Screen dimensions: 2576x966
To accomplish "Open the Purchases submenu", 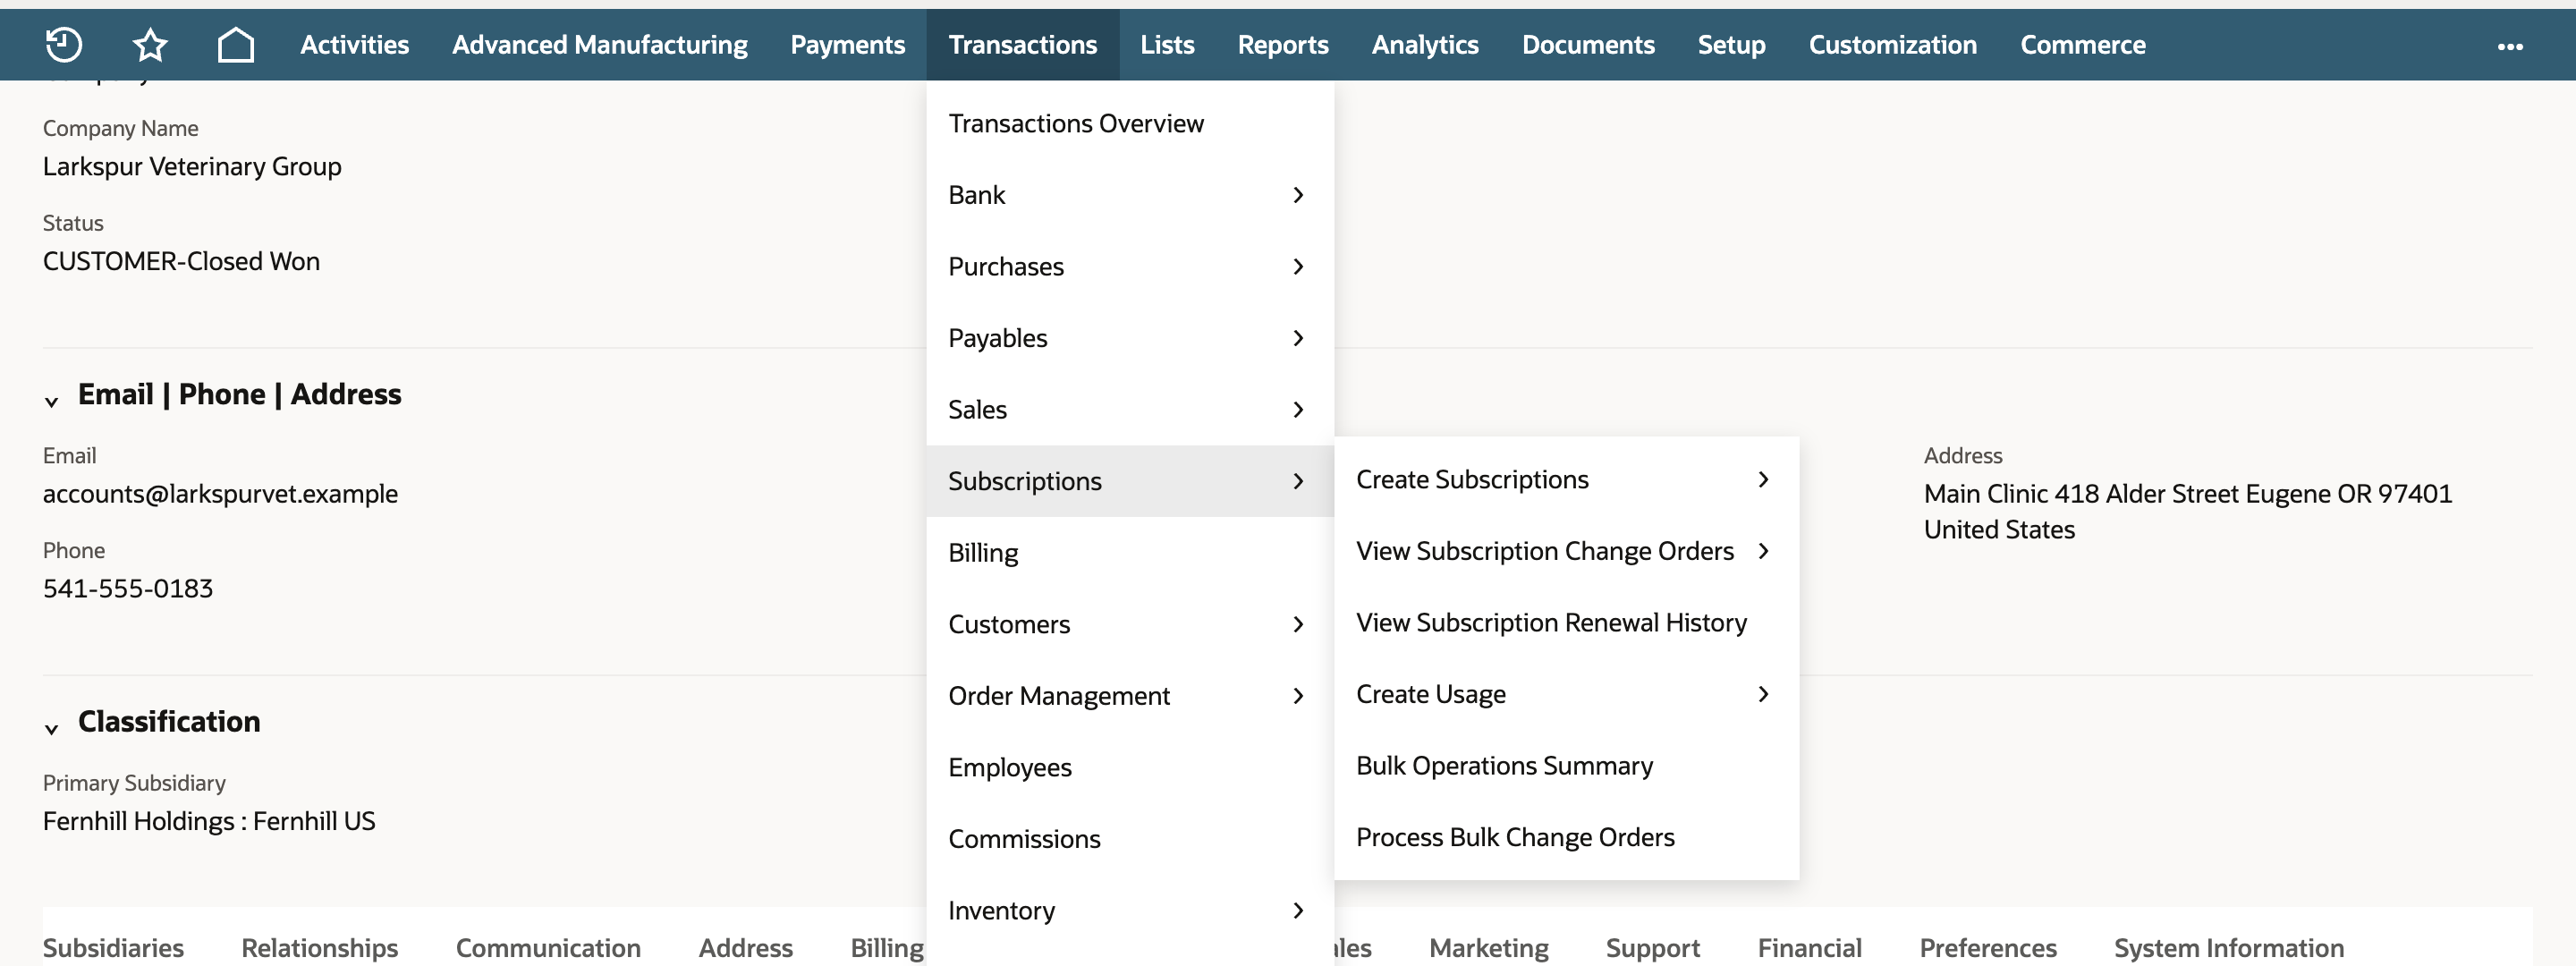I will 1130,267.
